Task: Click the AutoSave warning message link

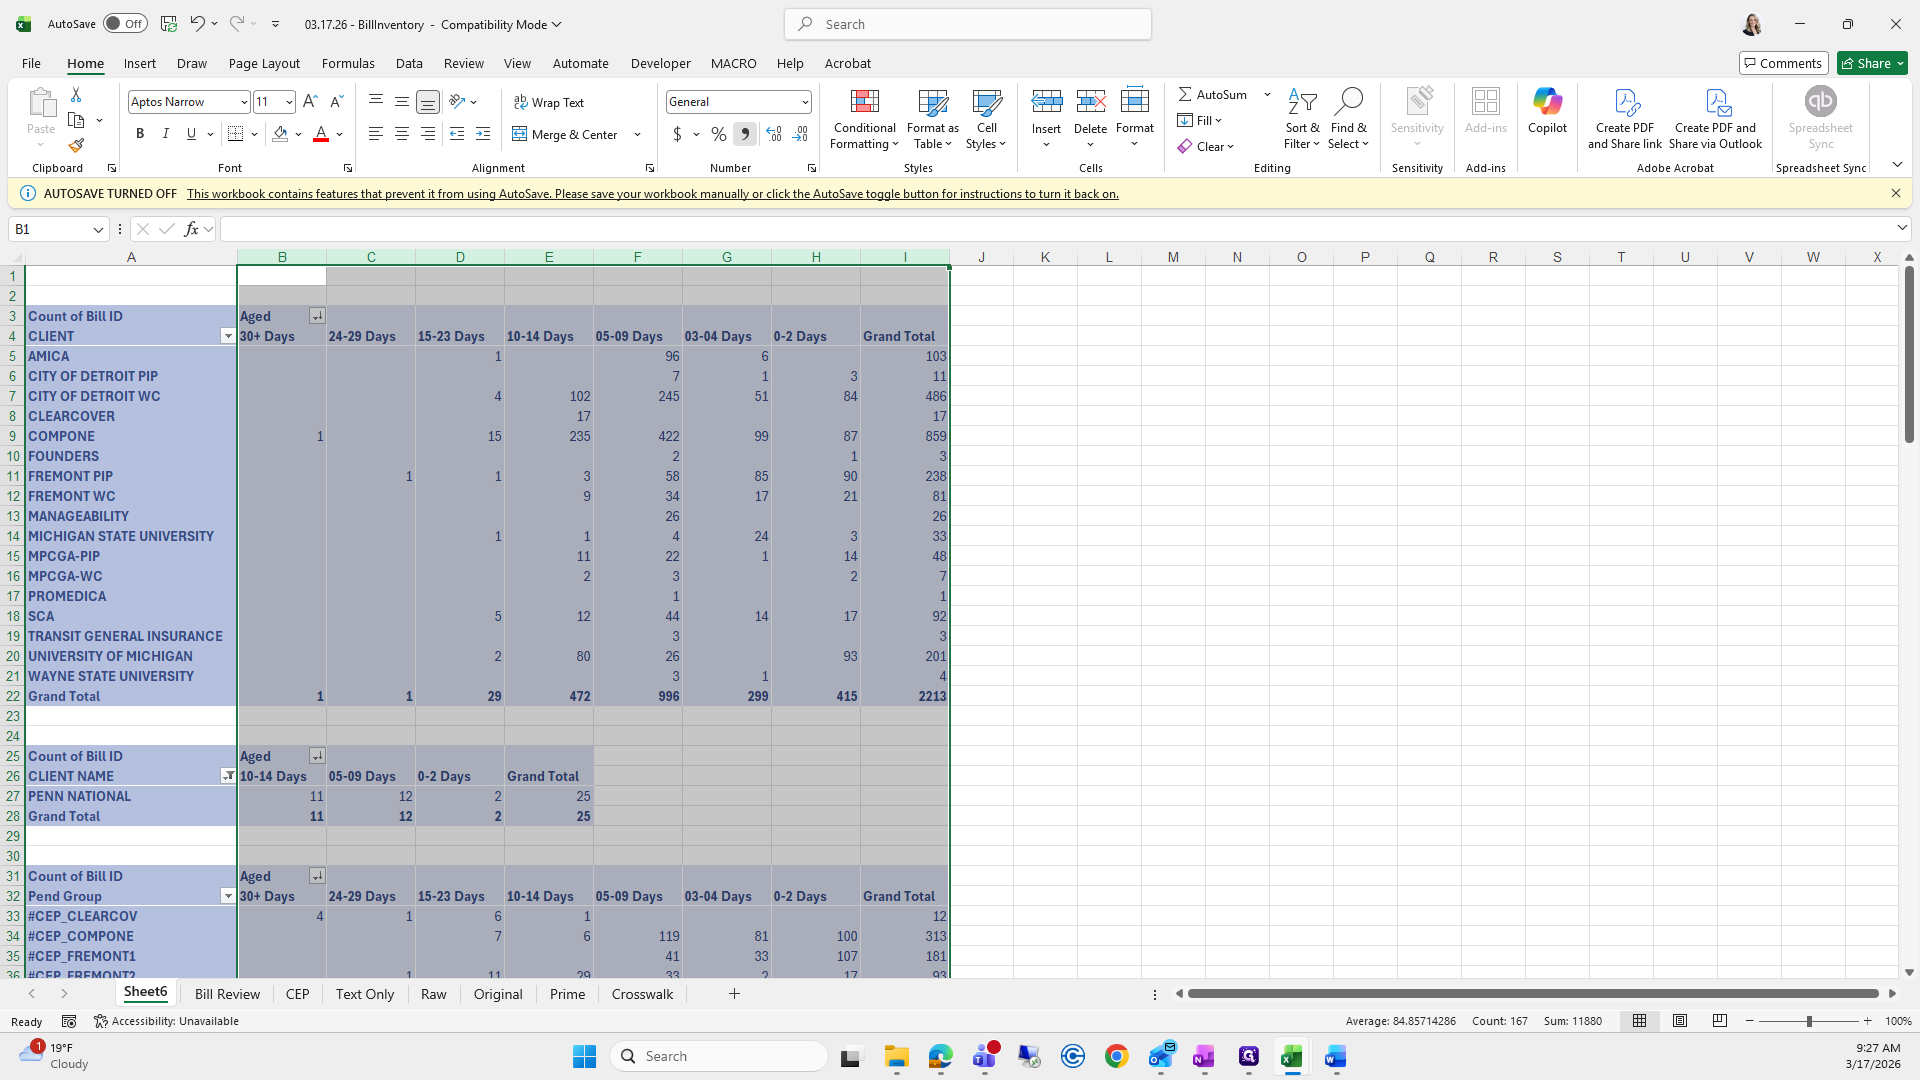Action: (x=652, y=194)
